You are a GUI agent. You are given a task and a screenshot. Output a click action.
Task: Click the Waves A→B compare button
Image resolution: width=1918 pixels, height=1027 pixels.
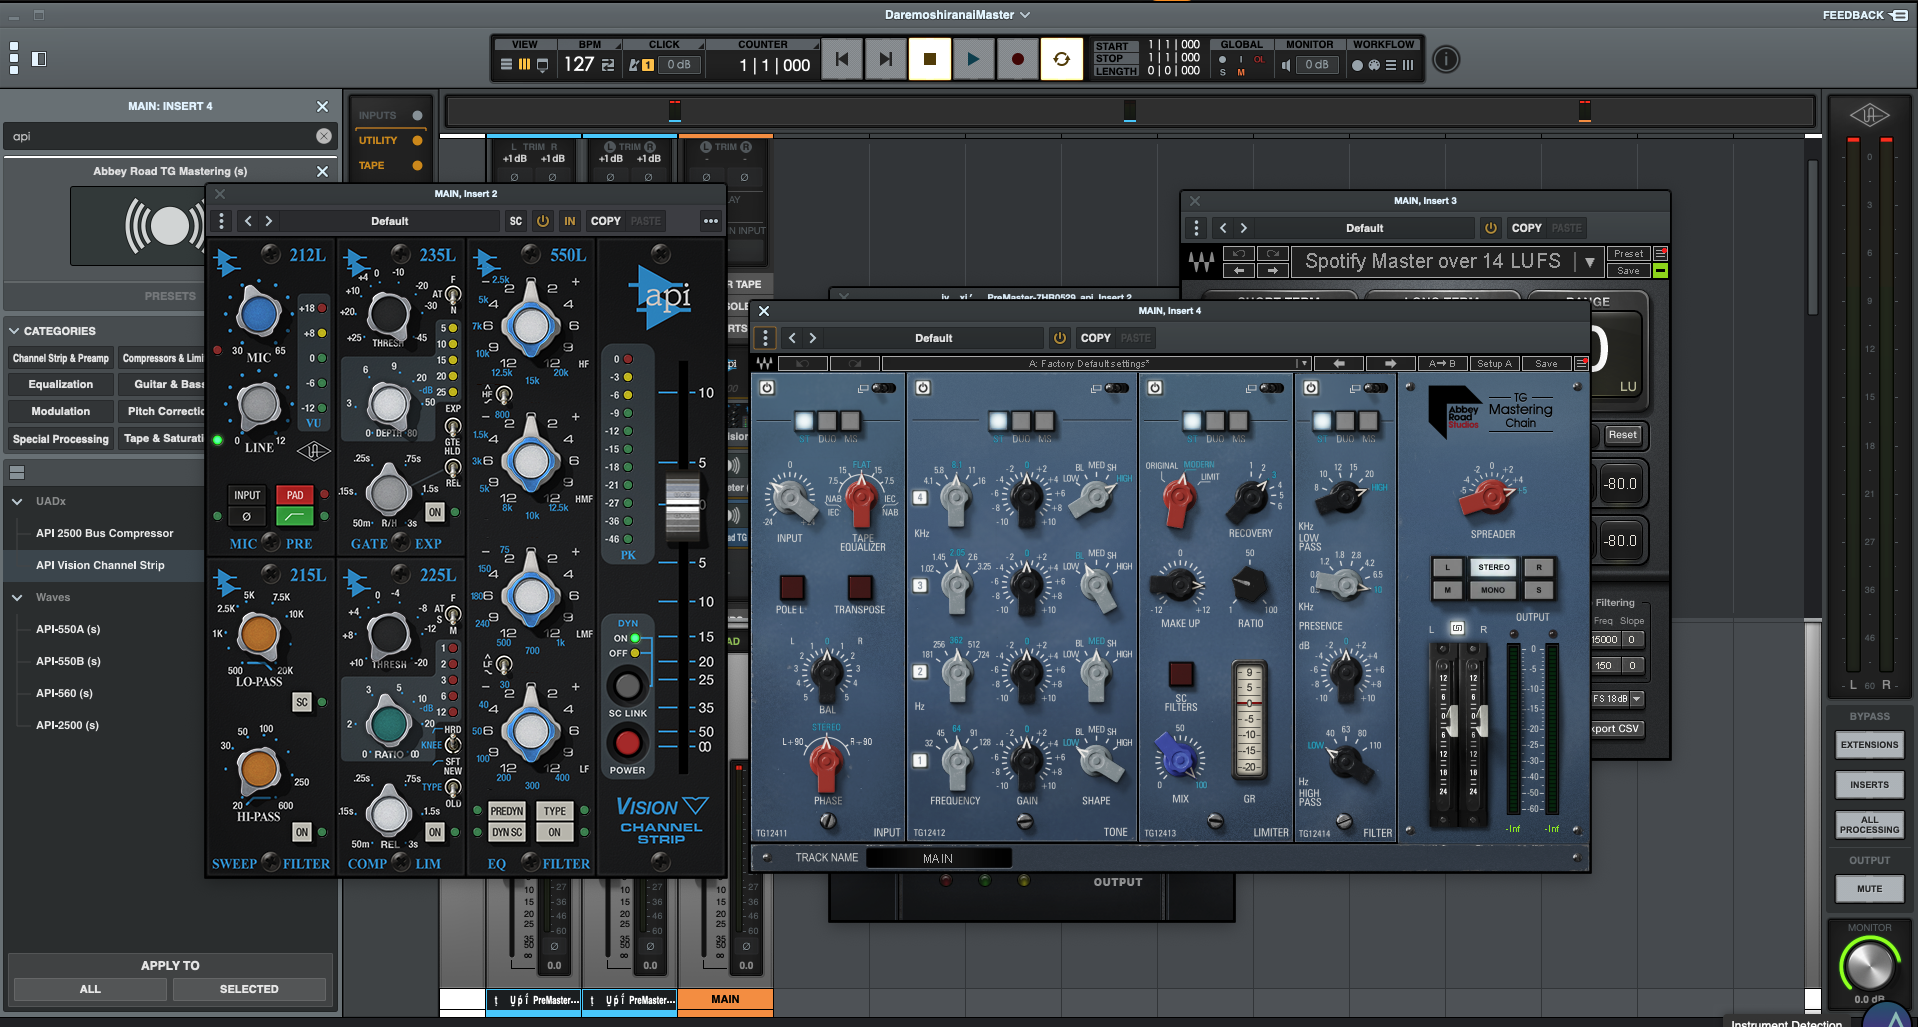(1441, 364)
